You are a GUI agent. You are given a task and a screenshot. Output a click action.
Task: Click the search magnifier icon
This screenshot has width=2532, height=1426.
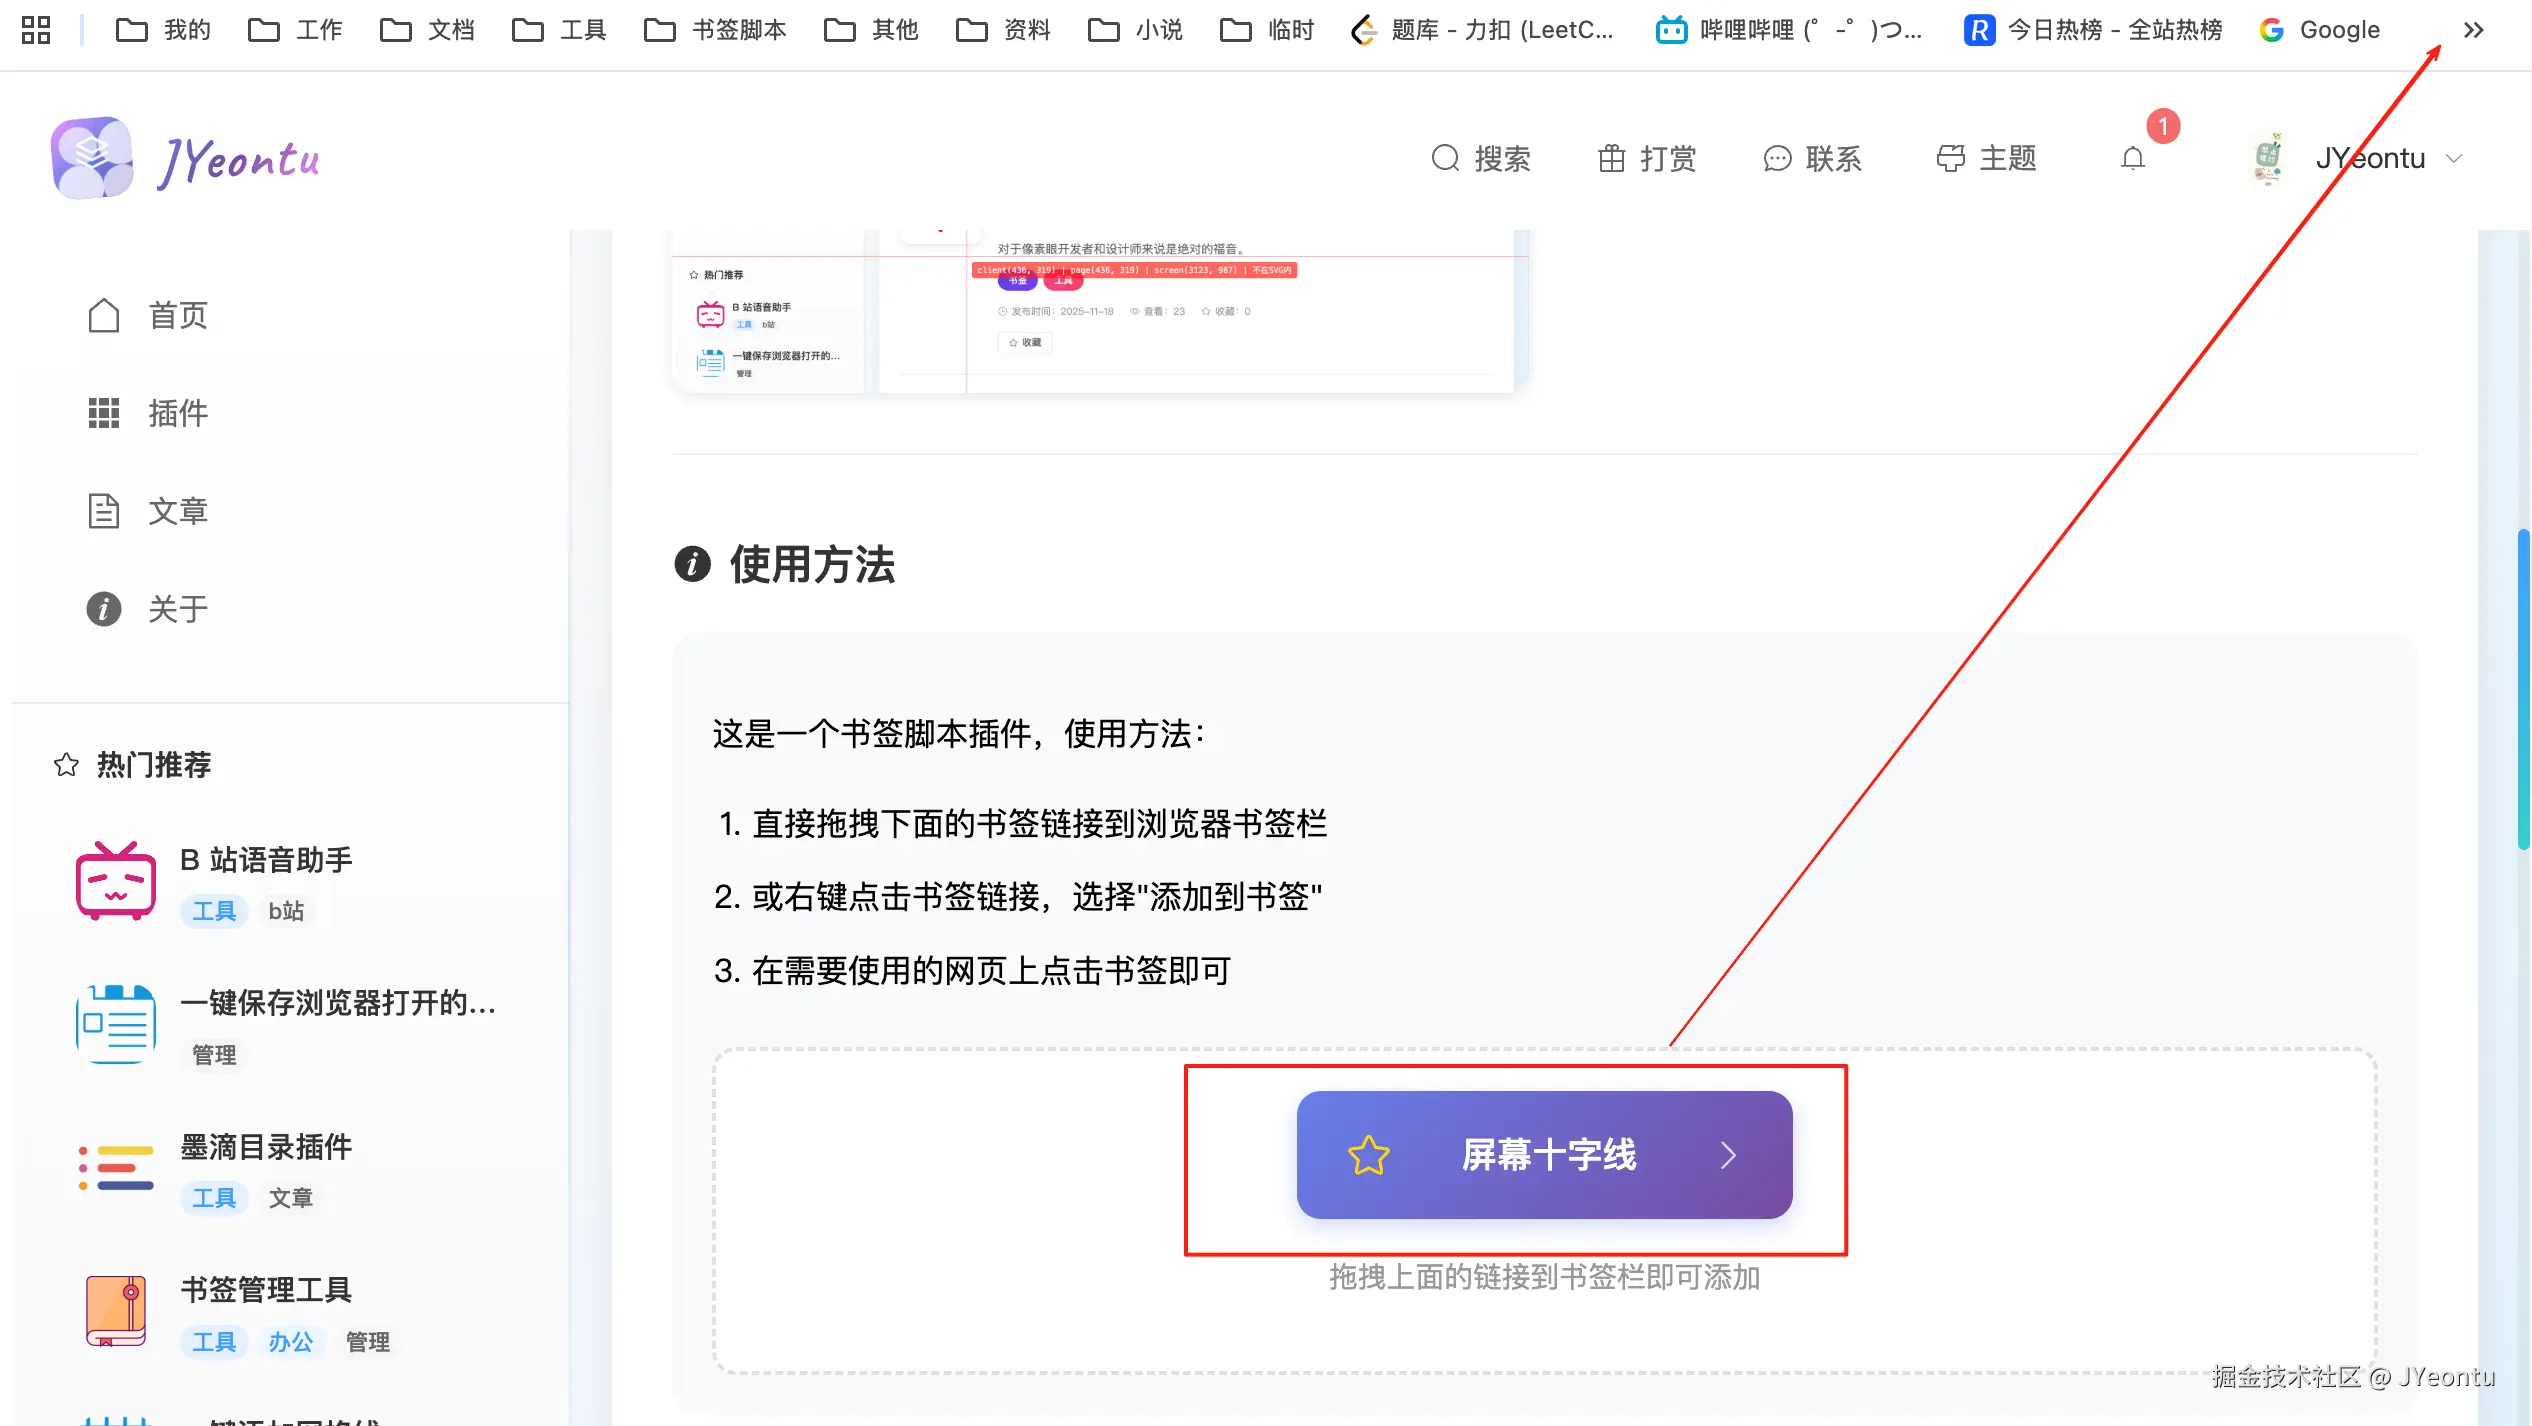tap(1445, 158)
